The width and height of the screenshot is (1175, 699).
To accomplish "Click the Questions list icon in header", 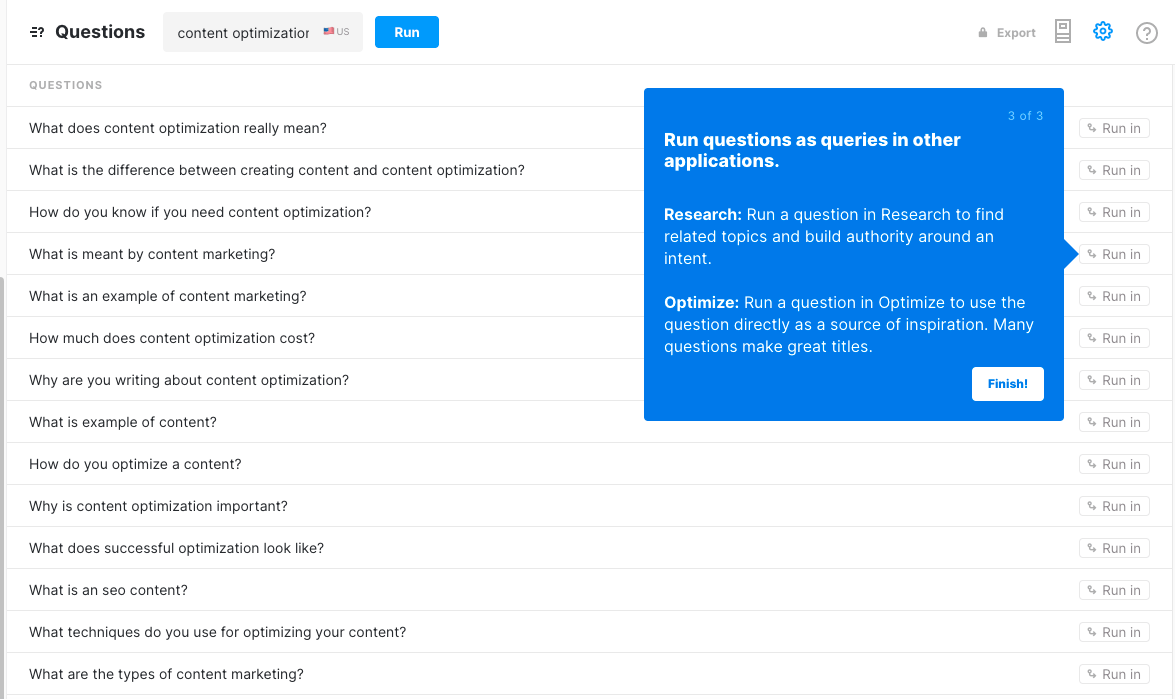I will (x=37, y=32).
